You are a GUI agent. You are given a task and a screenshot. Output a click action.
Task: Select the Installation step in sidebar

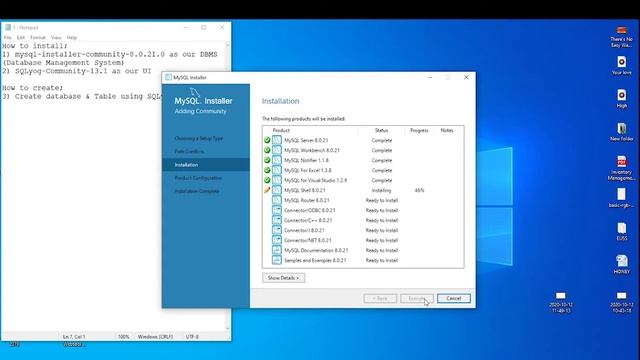click(206, 164)
